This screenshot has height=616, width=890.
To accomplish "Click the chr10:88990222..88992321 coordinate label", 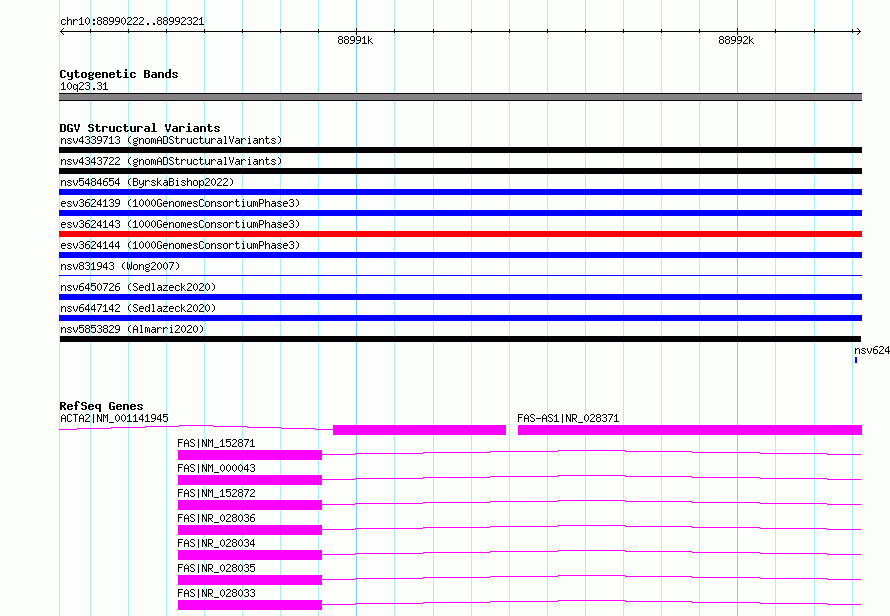I will coord(132,21).
